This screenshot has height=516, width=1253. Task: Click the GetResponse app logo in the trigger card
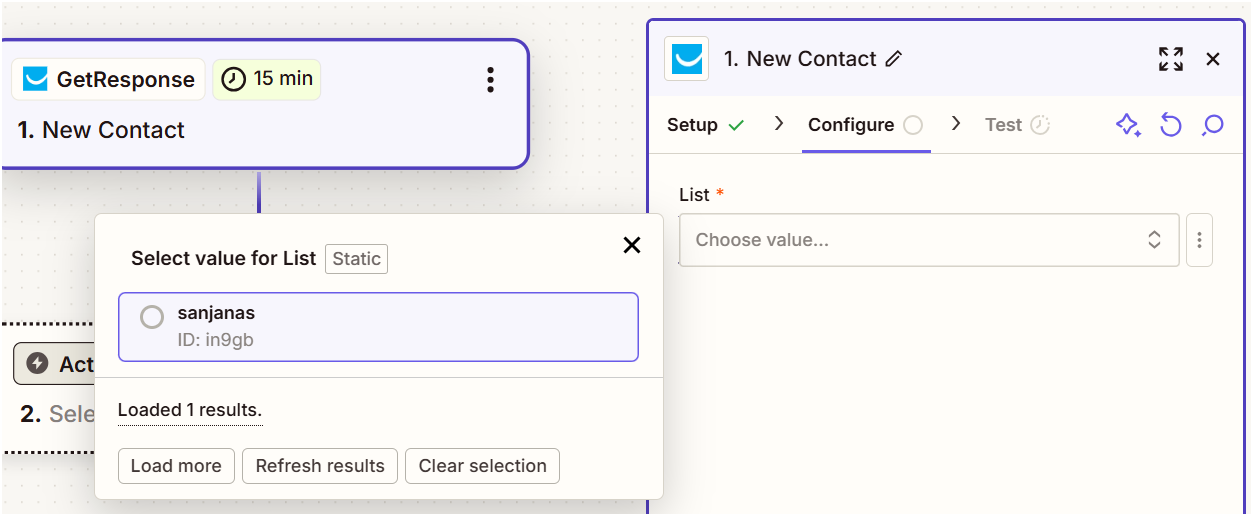36,79
